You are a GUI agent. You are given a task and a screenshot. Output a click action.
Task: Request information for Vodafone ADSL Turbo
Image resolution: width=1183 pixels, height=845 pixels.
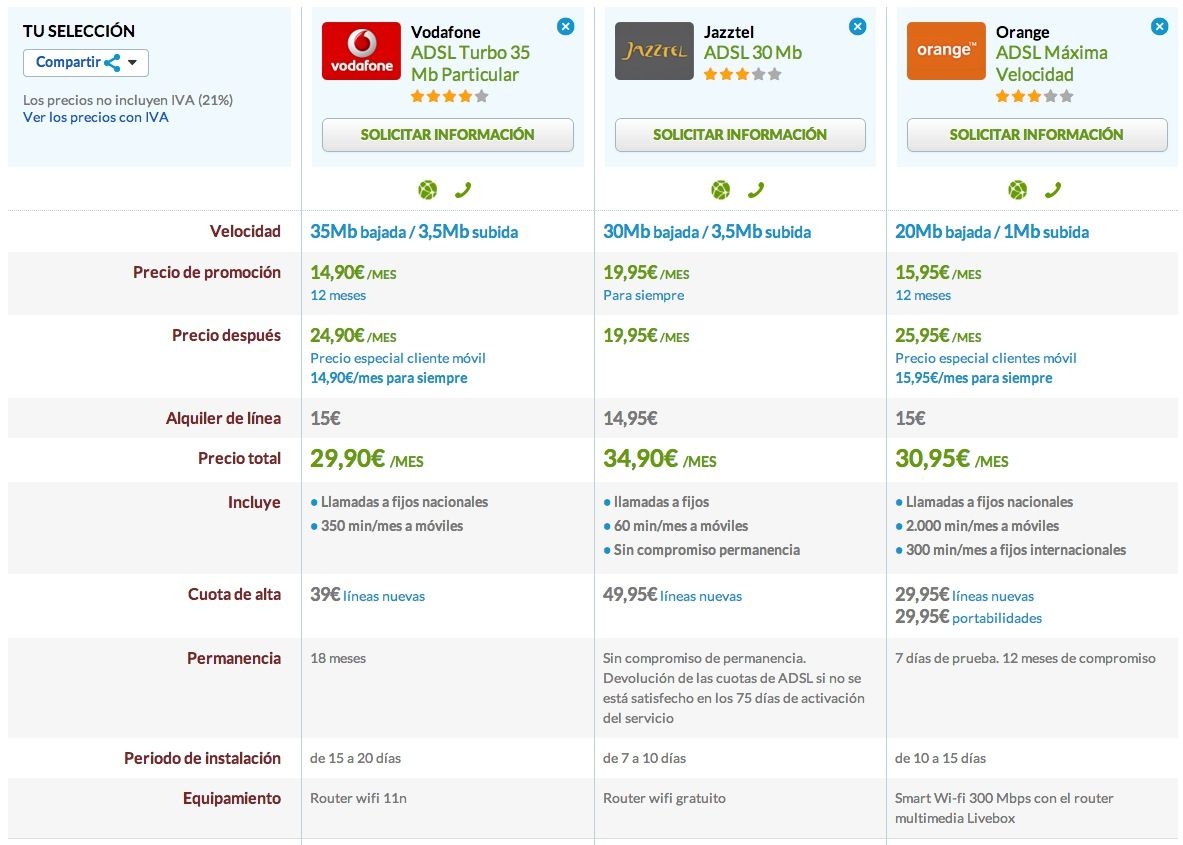447,135
